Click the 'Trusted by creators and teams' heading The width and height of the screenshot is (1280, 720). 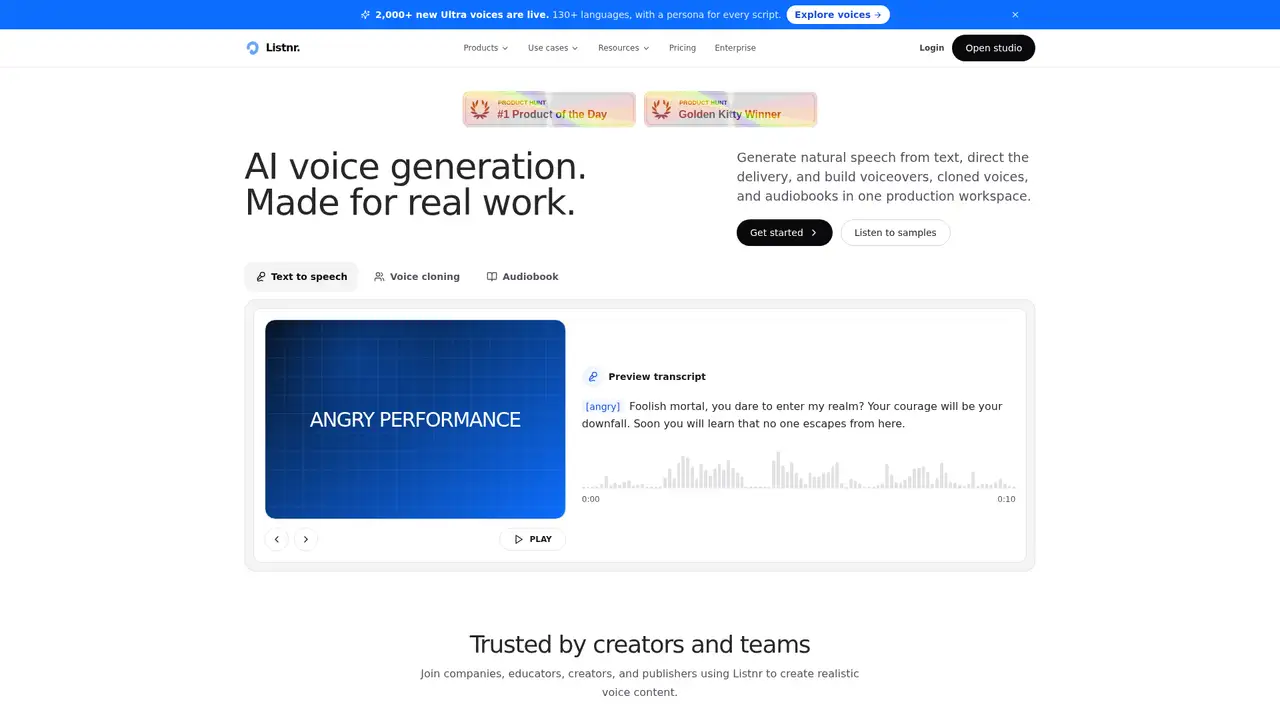(640, 644)
